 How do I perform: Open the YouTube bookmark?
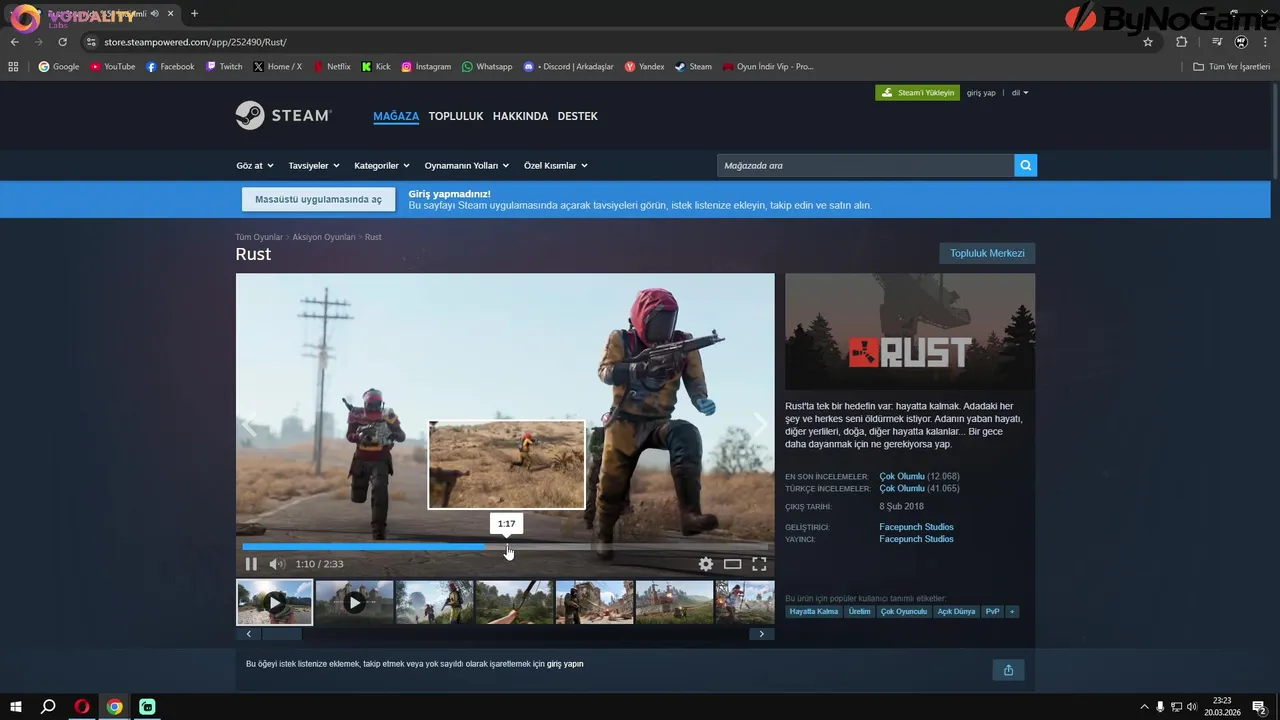(x=112, y=67)
